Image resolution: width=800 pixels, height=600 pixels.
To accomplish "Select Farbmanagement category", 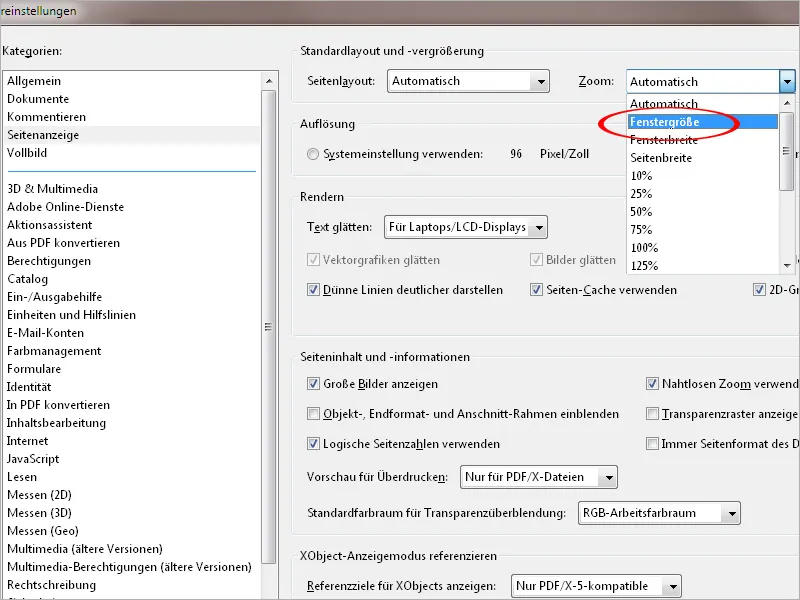I will click(x=54, y=351).
